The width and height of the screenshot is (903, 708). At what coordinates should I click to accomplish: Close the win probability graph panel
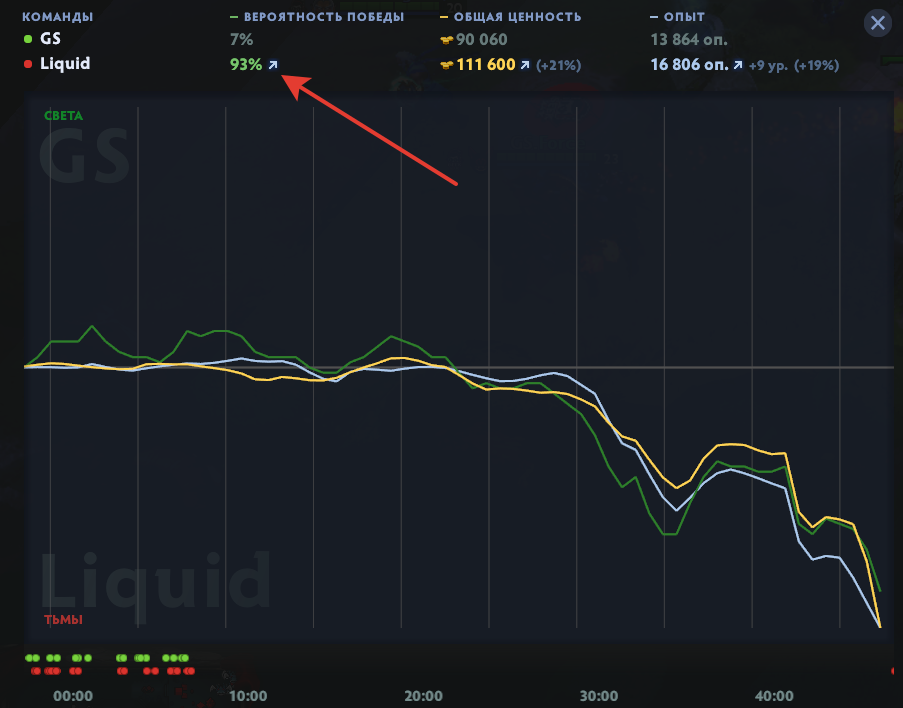878,23
